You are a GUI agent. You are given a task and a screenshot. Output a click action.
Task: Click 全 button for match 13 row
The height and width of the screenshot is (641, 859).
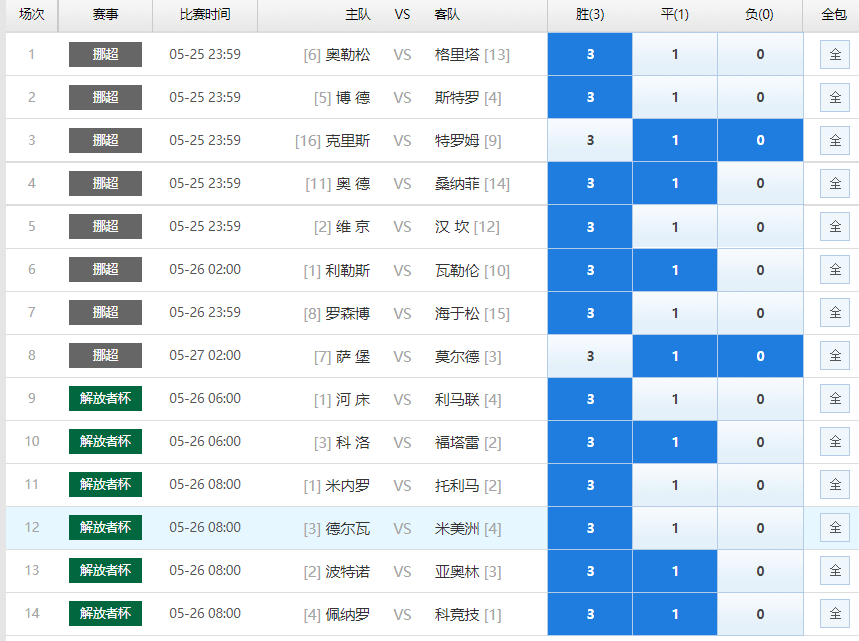[835, 570]
